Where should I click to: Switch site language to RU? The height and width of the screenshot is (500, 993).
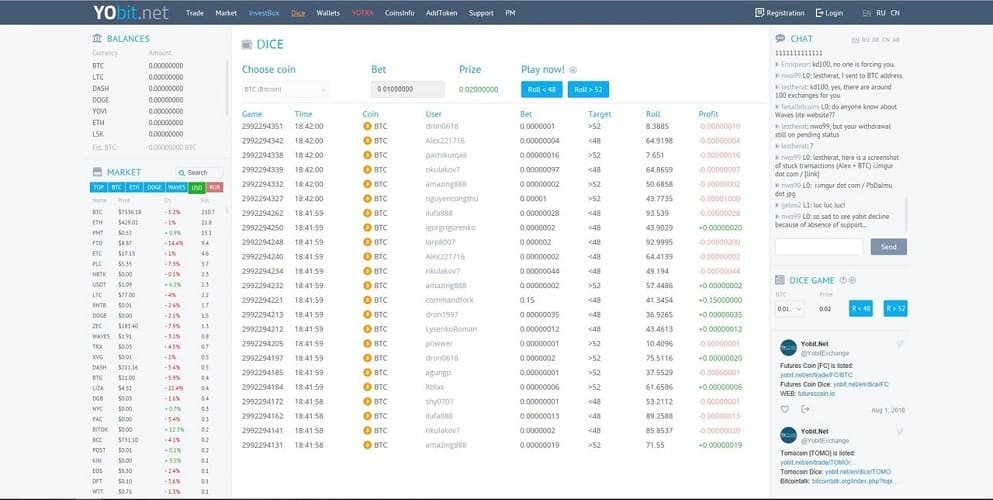point(881,13)
